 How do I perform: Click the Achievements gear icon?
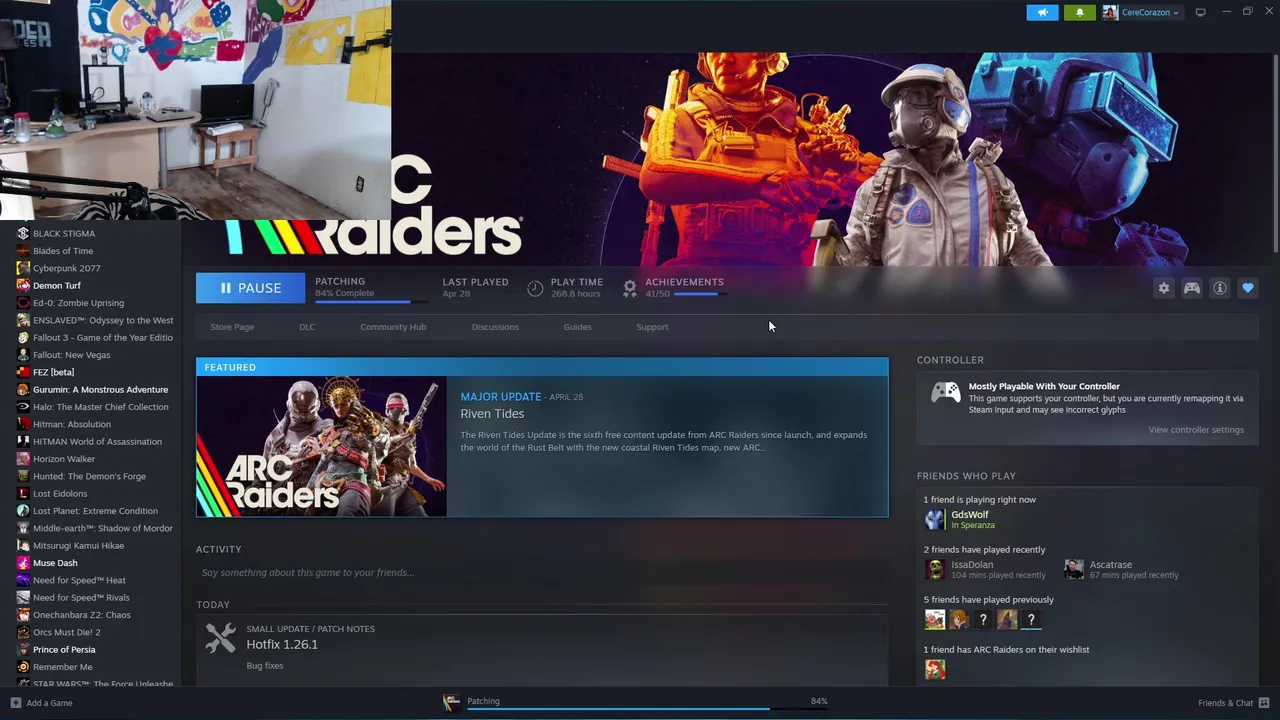click(629, 288)
